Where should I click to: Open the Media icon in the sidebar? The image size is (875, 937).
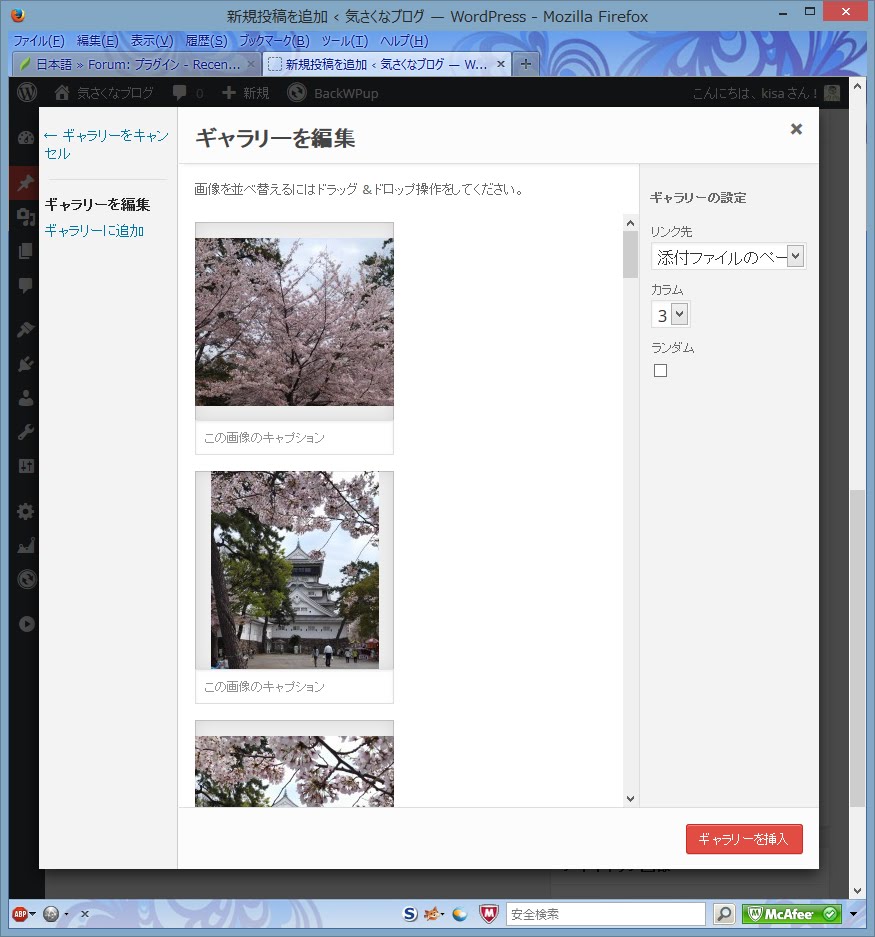[x=26, y=216]
